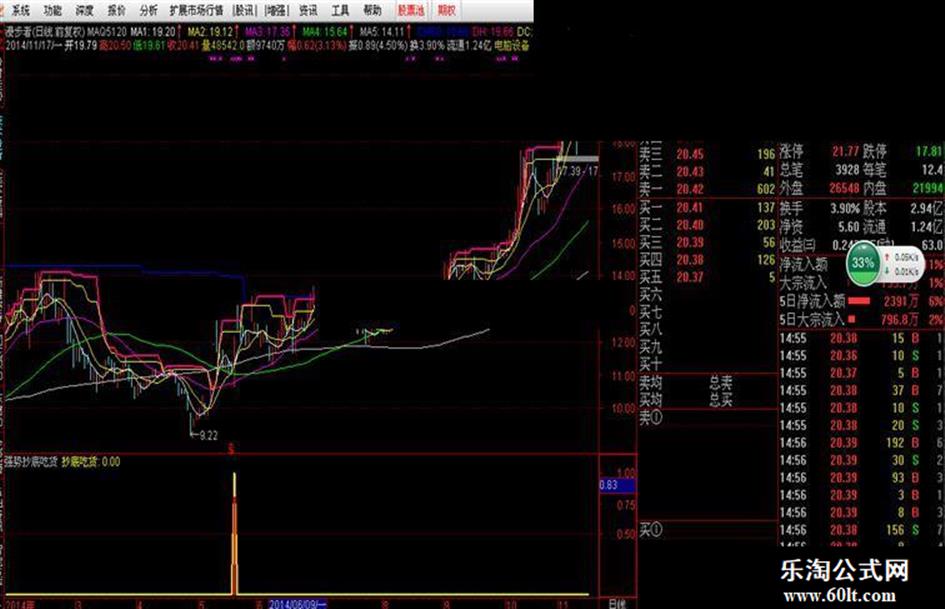Viewport: 945px width, 609px height.
Task: Click the 卖二 price 20.43
Action: click(x=689, y=172)
